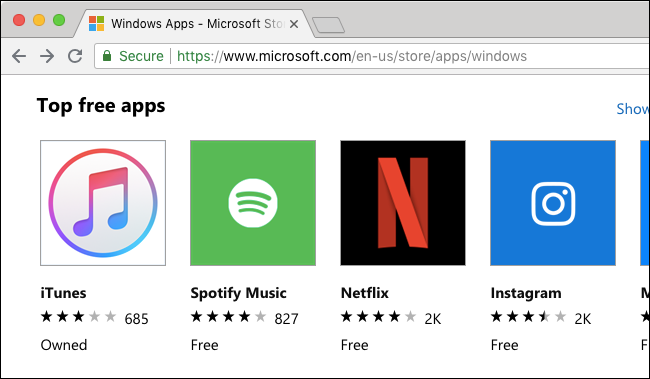650x379 pixels.
Task: Check the Netflix star rating row
Action: tap(391, 318)
